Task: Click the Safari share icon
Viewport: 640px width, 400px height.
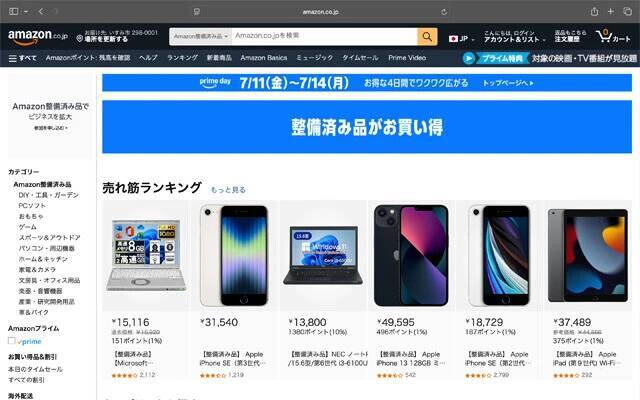Action: coord(594,11)
